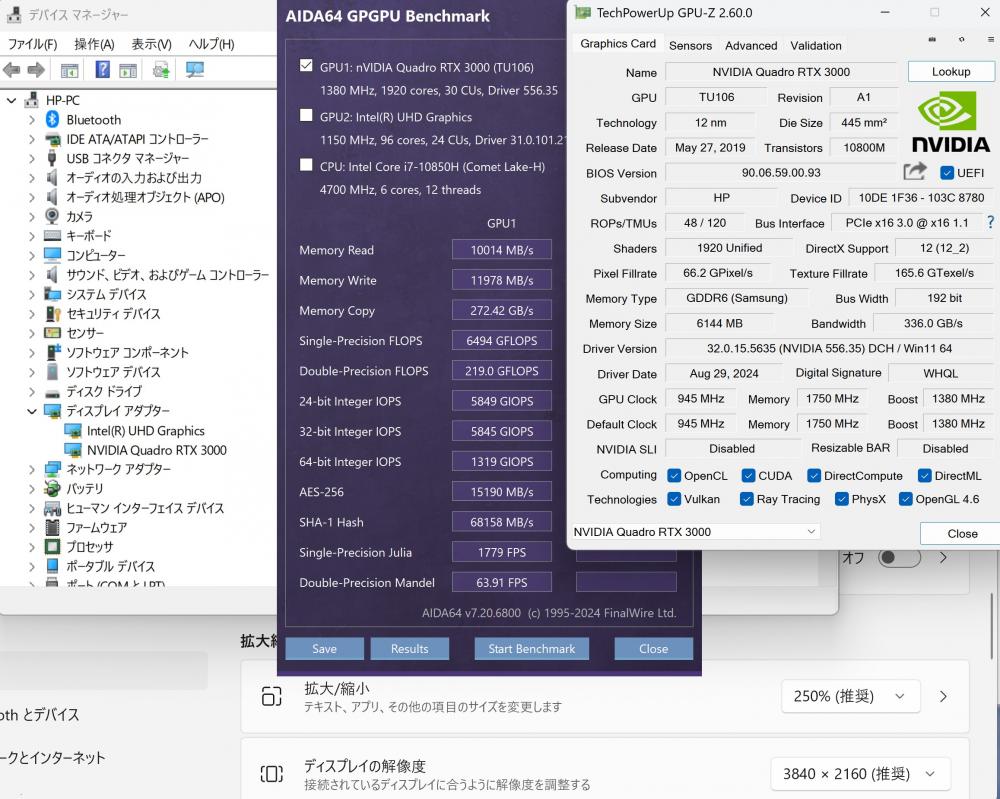
Task: Check CPU Intel Core i7-10850H checkbox
Action: pyautogui.click(x=306, y=165)
